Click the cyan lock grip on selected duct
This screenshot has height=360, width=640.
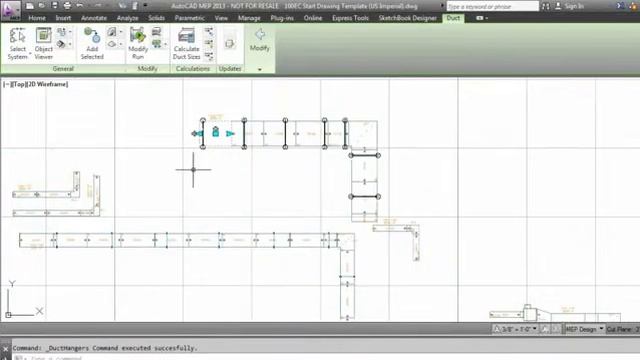click(x=216, y=132)
